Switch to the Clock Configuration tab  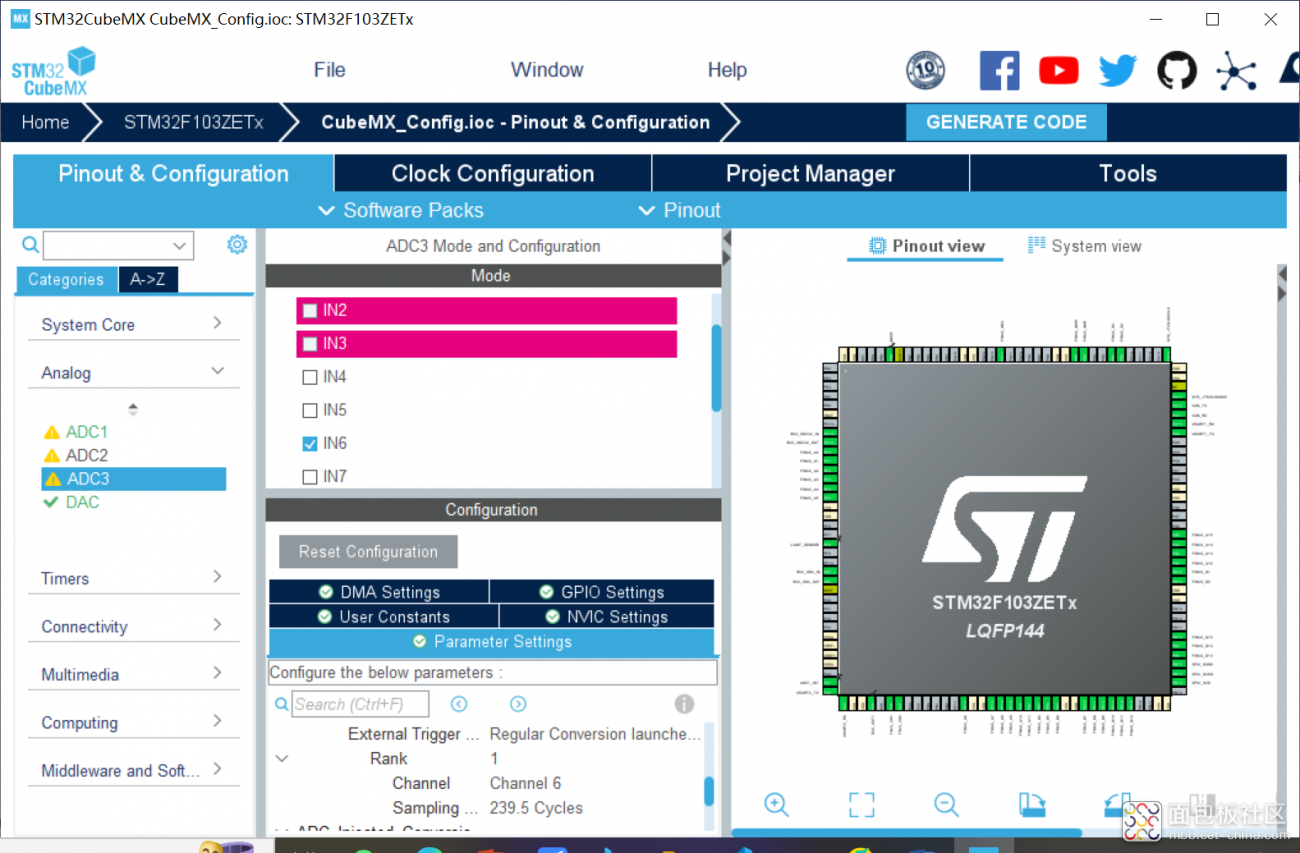(493, 173)
